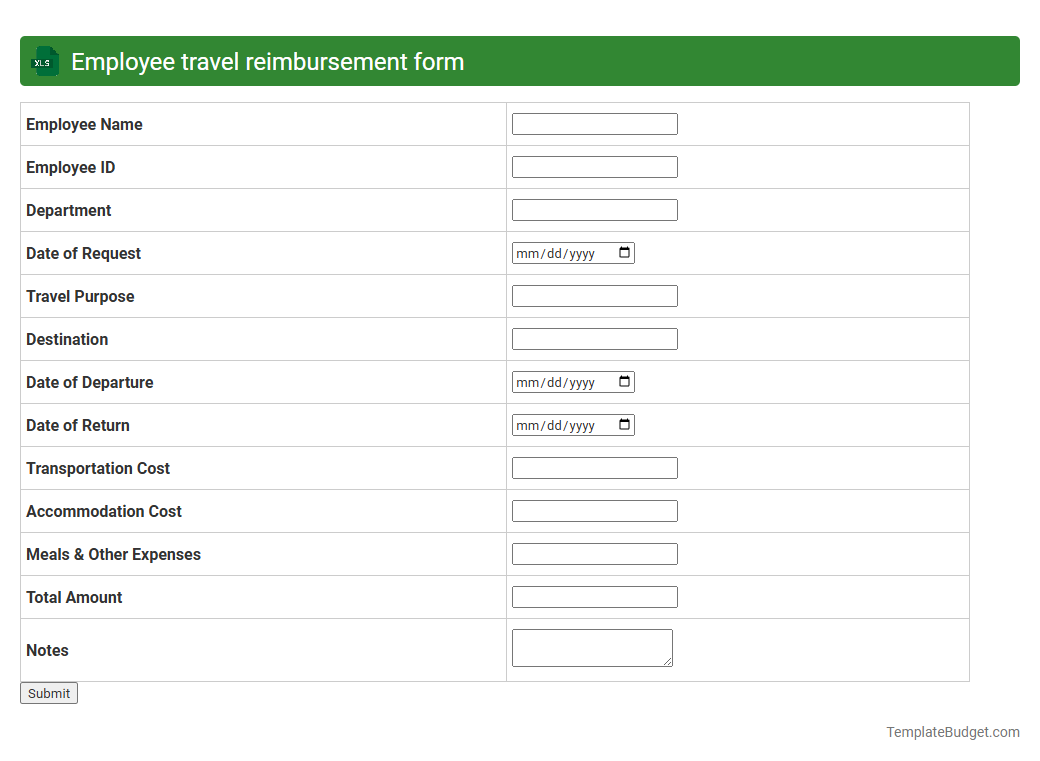
Task: Click inside the Notes text area
Action: pyautogui.click(x=590, y=645)
